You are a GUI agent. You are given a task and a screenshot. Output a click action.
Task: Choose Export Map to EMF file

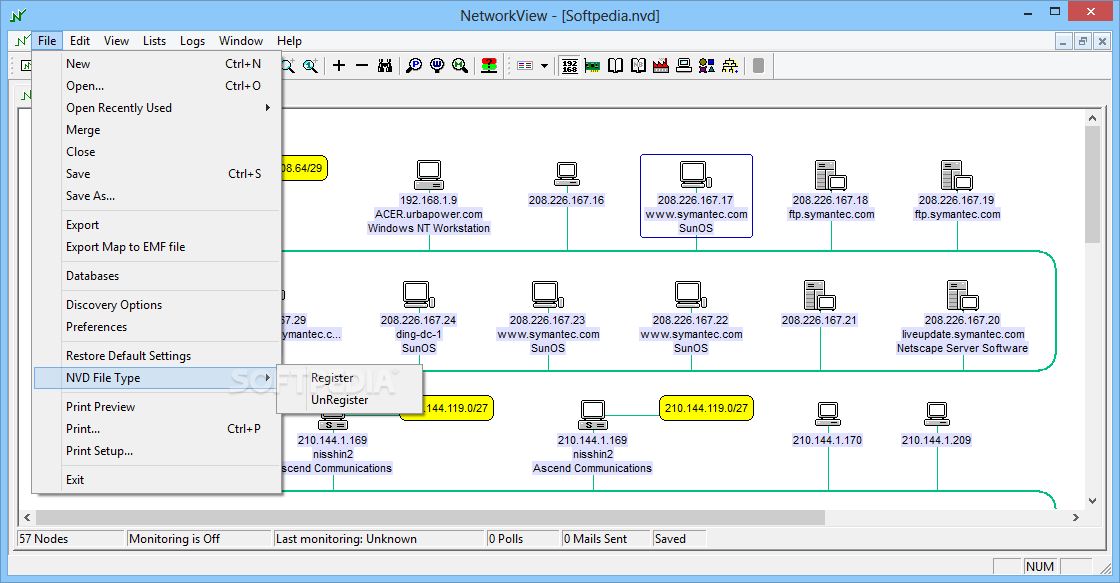156,246
